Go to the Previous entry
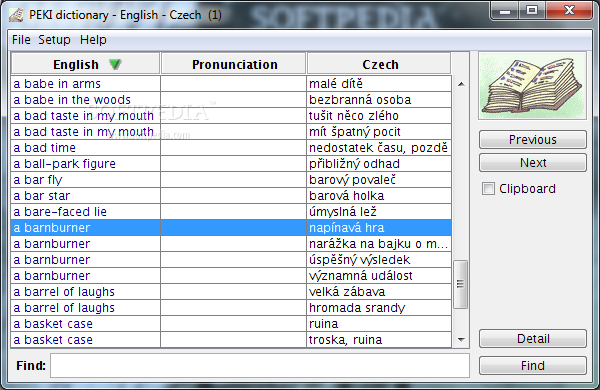This screenshot has height=390, width=600. [x=533, y=140]
